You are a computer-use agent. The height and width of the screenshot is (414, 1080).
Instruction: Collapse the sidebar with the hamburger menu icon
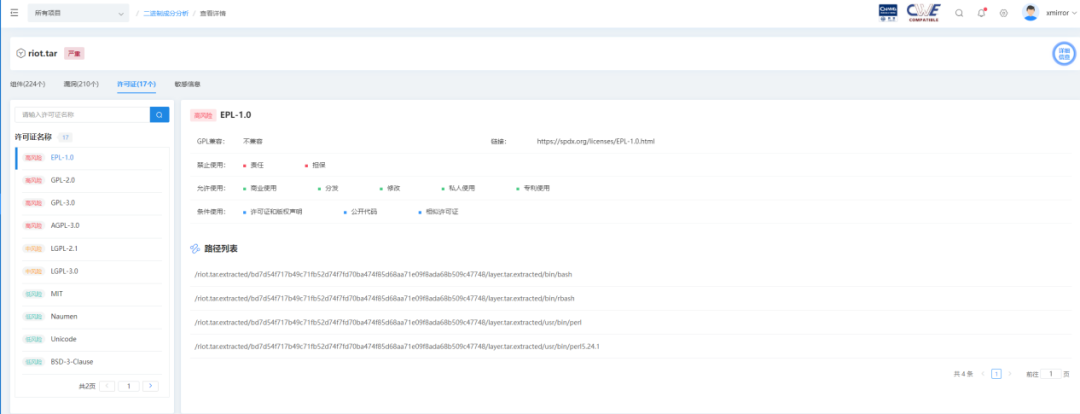click(14, 12)
